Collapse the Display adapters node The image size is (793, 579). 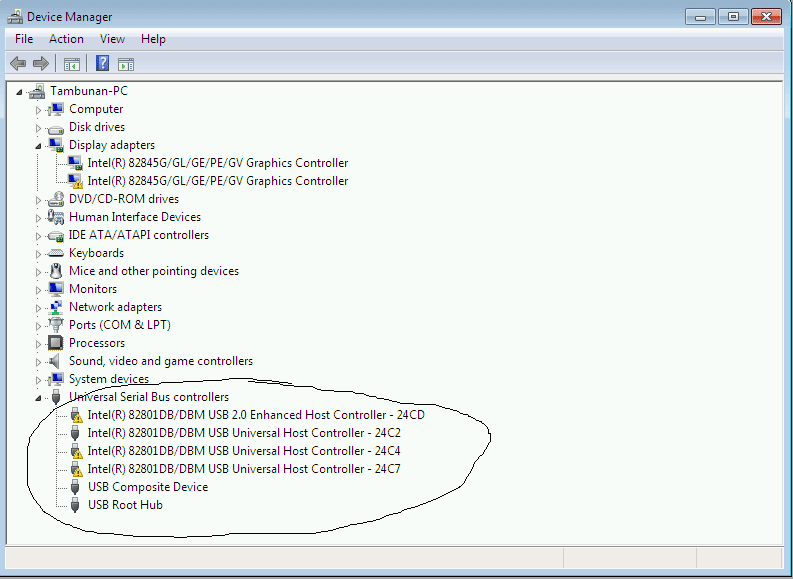pyautogui.click(x=38, y=146)
